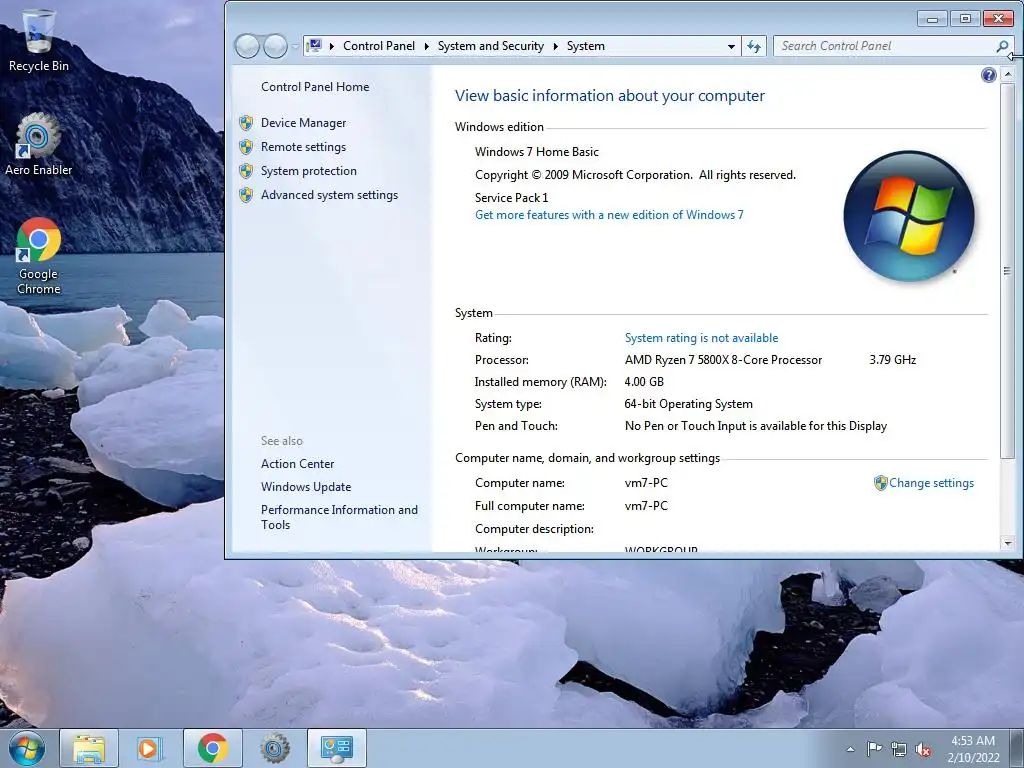
Task: Open the address bar history dropdown
Action: (x=731, y=46)
